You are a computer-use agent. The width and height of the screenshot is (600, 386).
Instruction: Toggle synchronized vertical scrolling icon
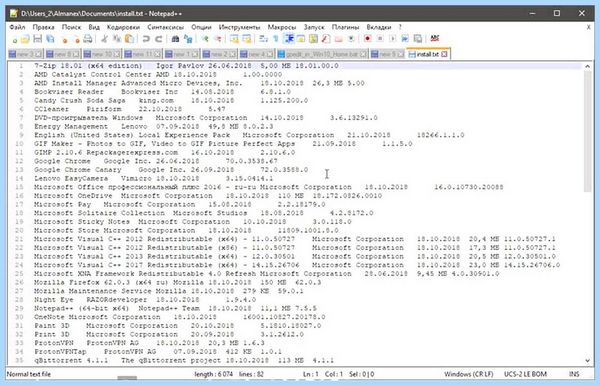click(234, 39)
